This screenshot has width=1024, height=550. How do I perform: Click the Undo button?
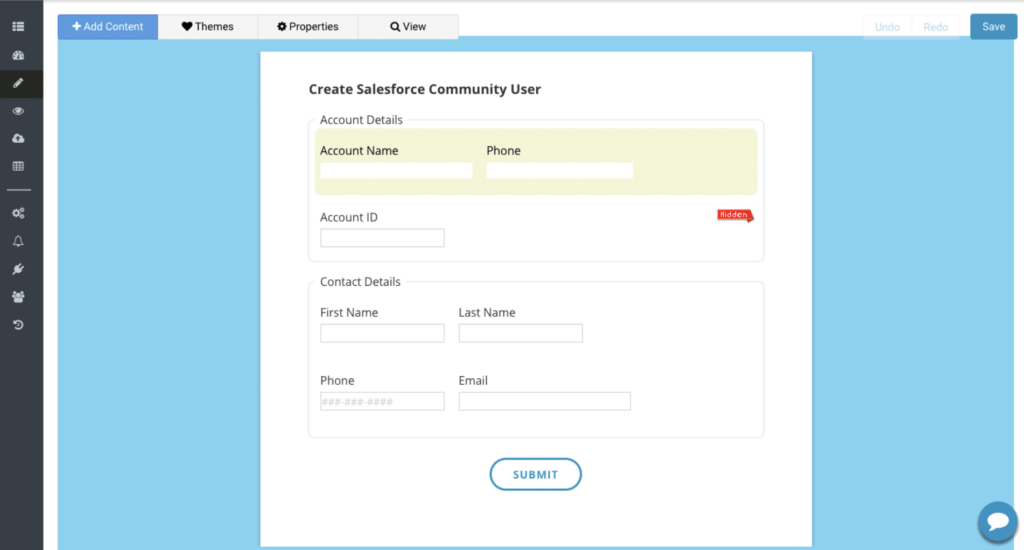887,27
